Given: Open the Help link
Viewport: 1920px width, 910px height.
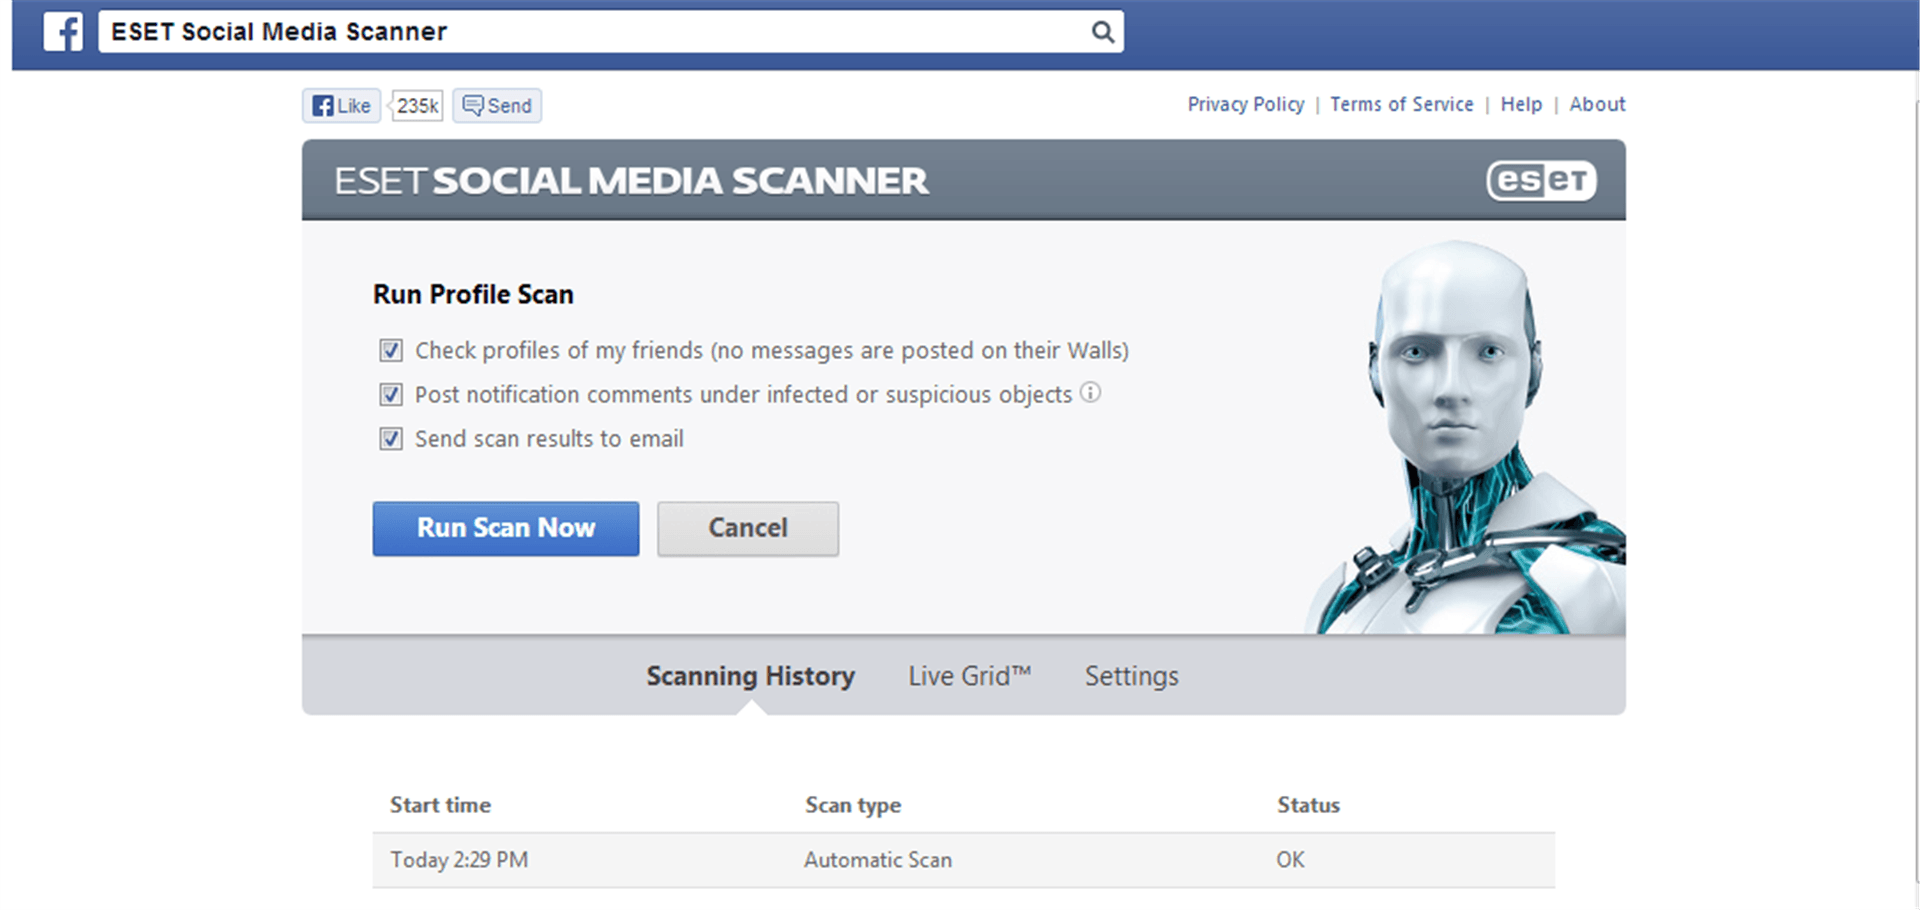Looking at the screenshot, I should [1521, 104].
